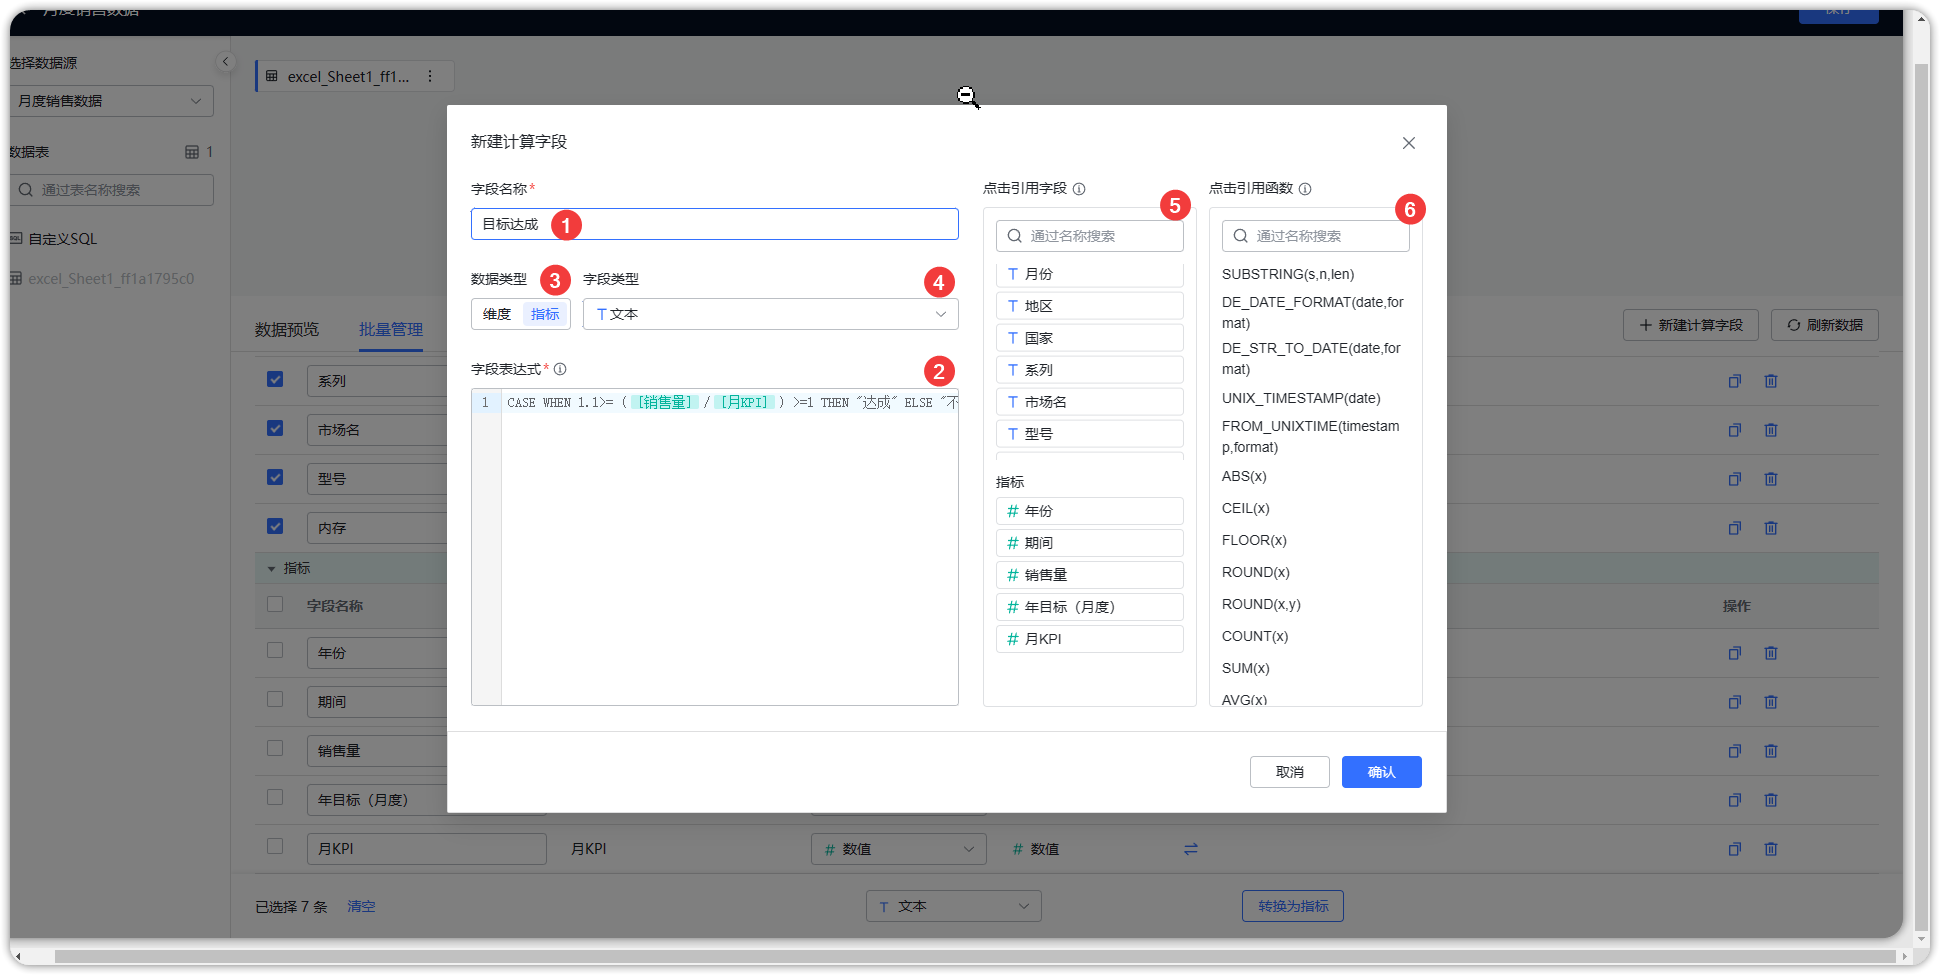Click the delete icon in the 月KPI row
The image size is (1940, 975).
coord(1771,849)
